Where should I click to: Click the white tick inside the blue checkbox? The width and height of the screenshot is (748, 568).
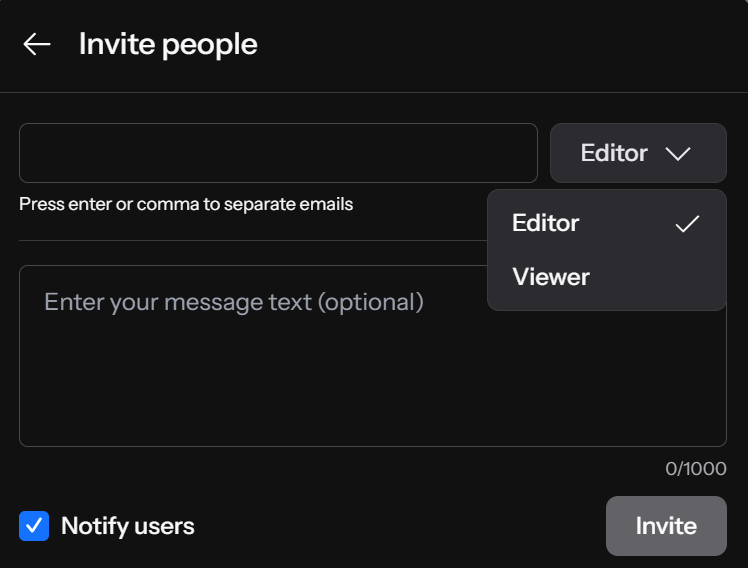(x=34, y=526)
